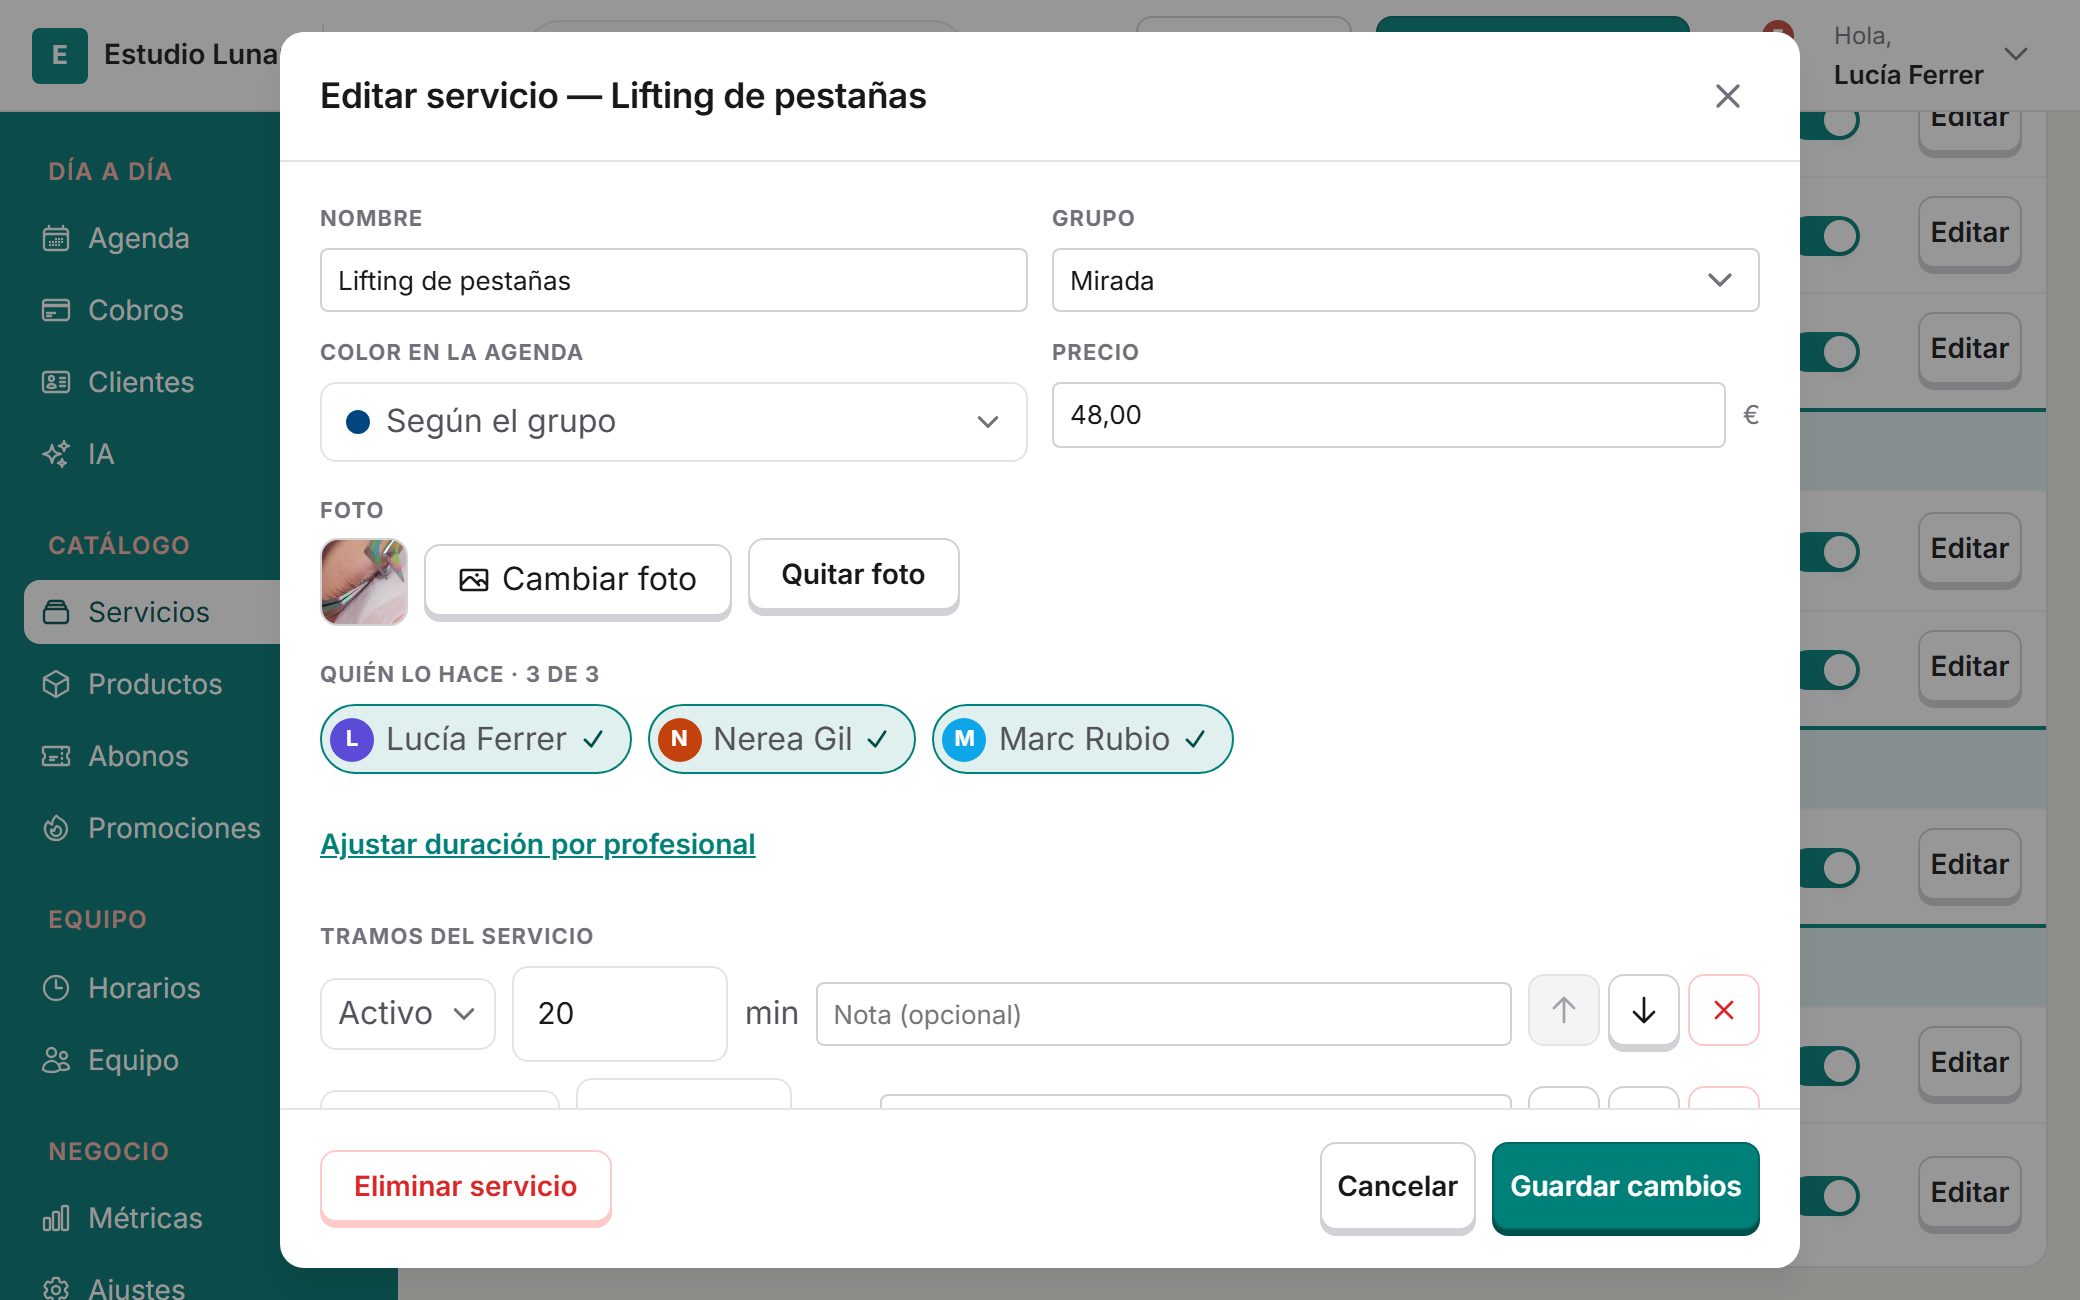Focus the tramo duration field showing 20
This screenshot has width=2080, height=1300.
619,1013
